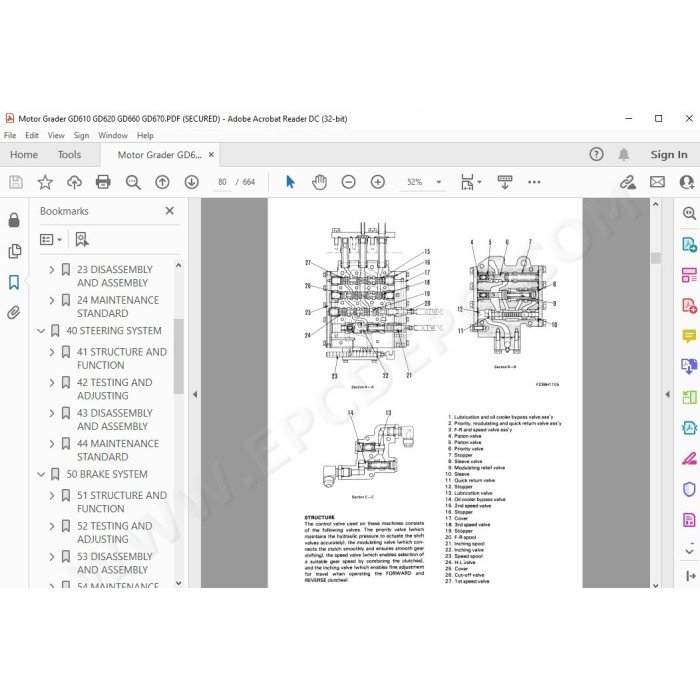Screen dimensions: 700x700
Task: Print the document
Action: pos(103,182)
